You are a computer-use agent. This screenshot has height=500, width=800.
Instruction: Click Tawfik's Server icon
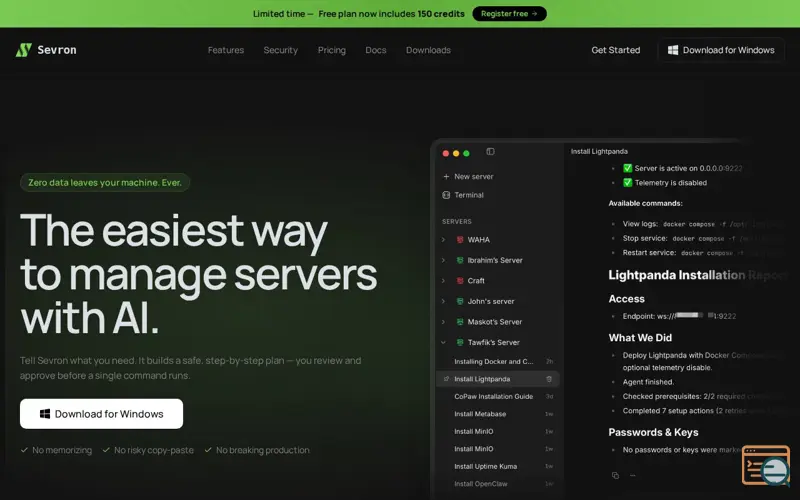tap(460, 342)
